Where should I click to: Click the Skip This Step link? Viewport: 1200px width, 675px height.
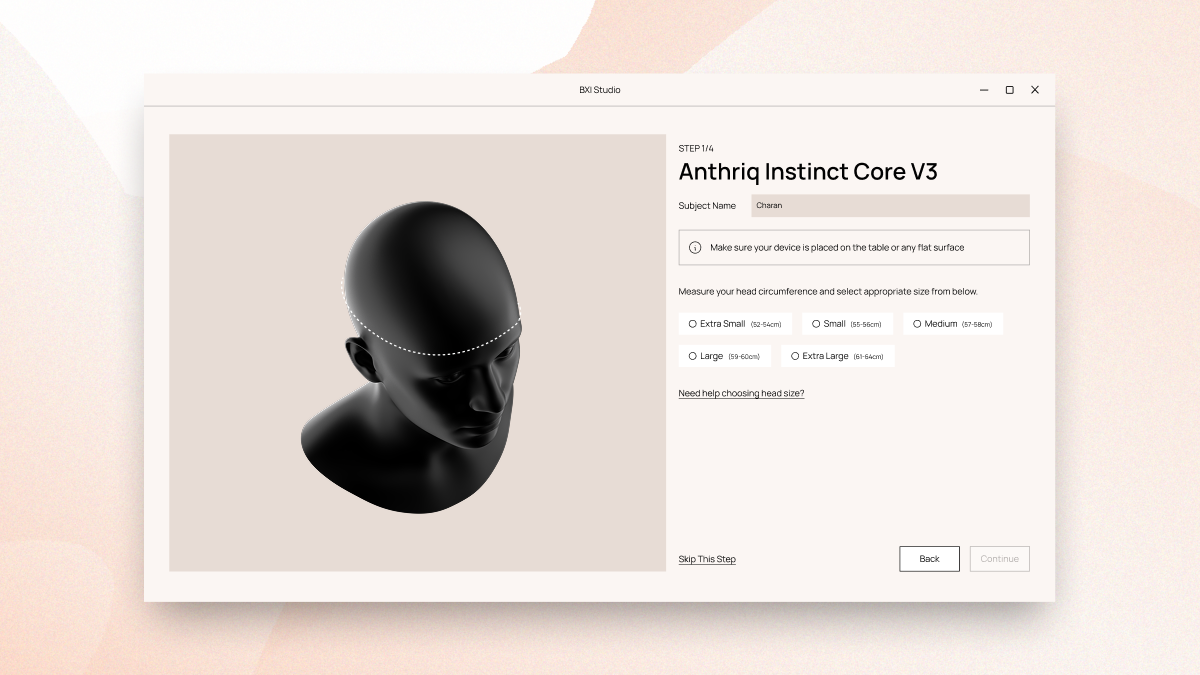coord(707,559)
